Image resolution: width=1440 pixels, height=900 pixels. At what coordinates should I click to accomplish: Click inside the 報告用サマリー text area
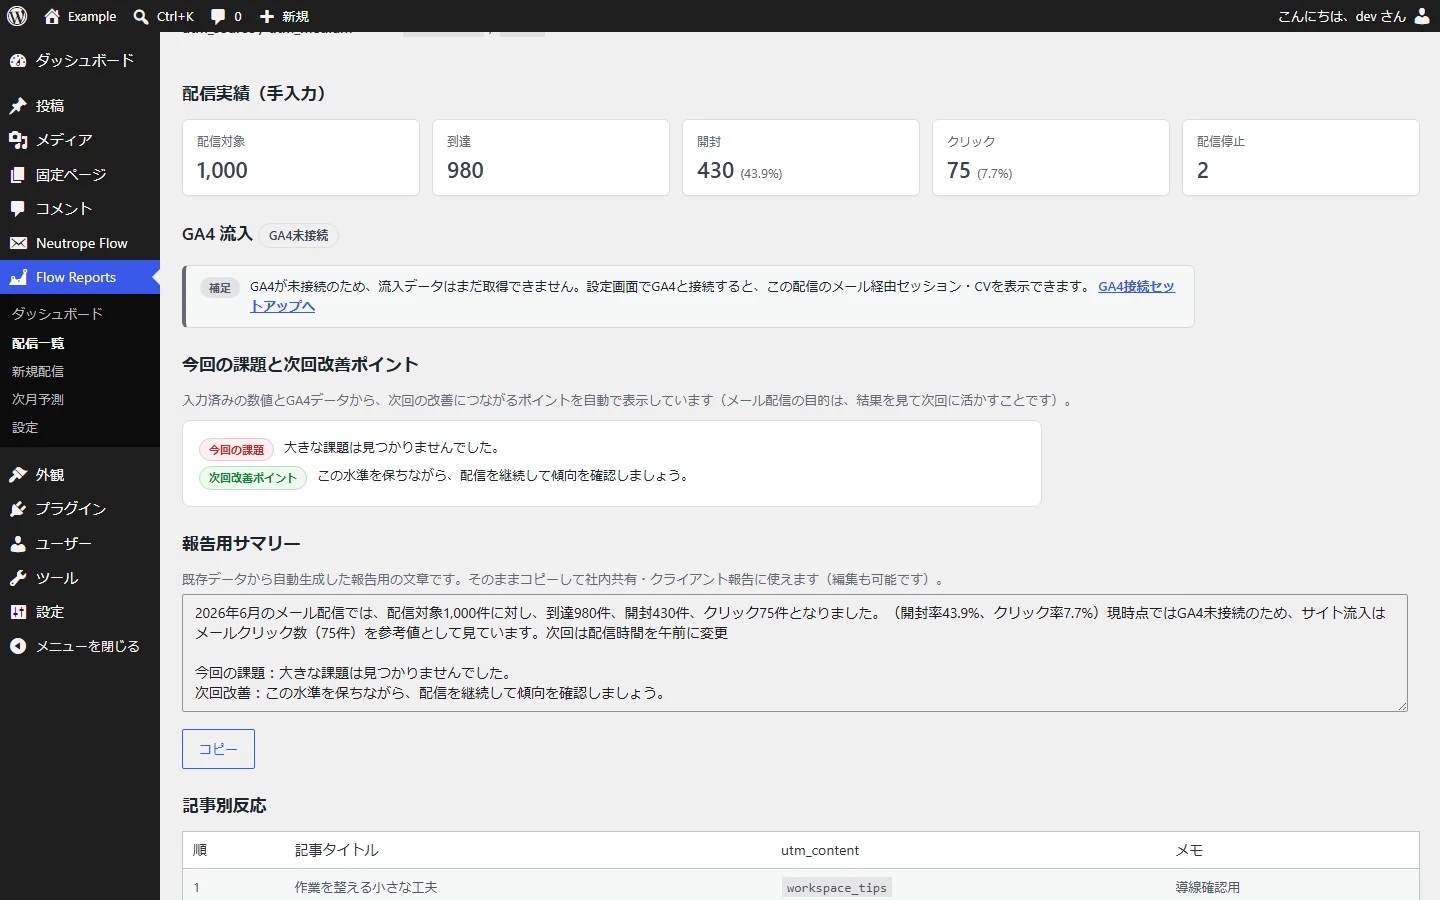(x=795, y=653)
